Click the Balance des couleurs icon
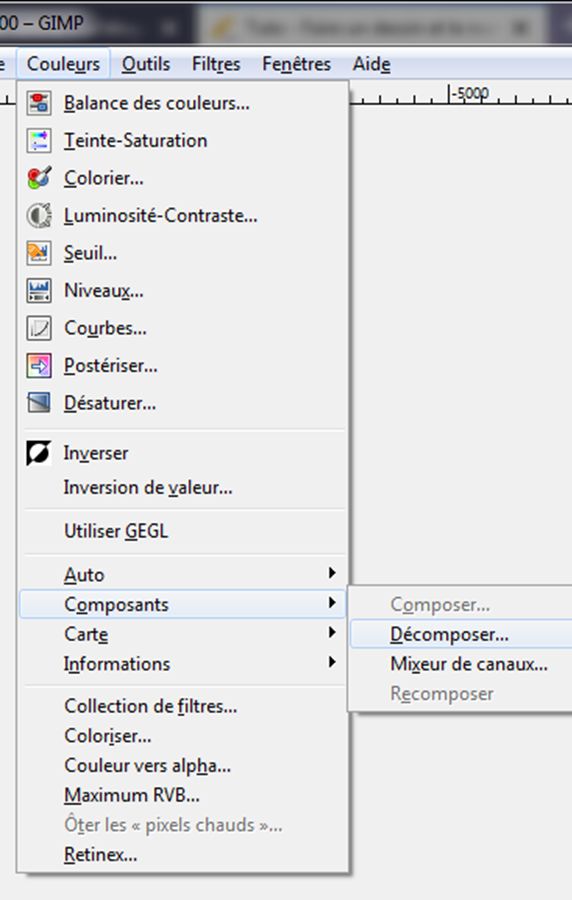This screenshot has width=572, height=900. tap(38, 103)
